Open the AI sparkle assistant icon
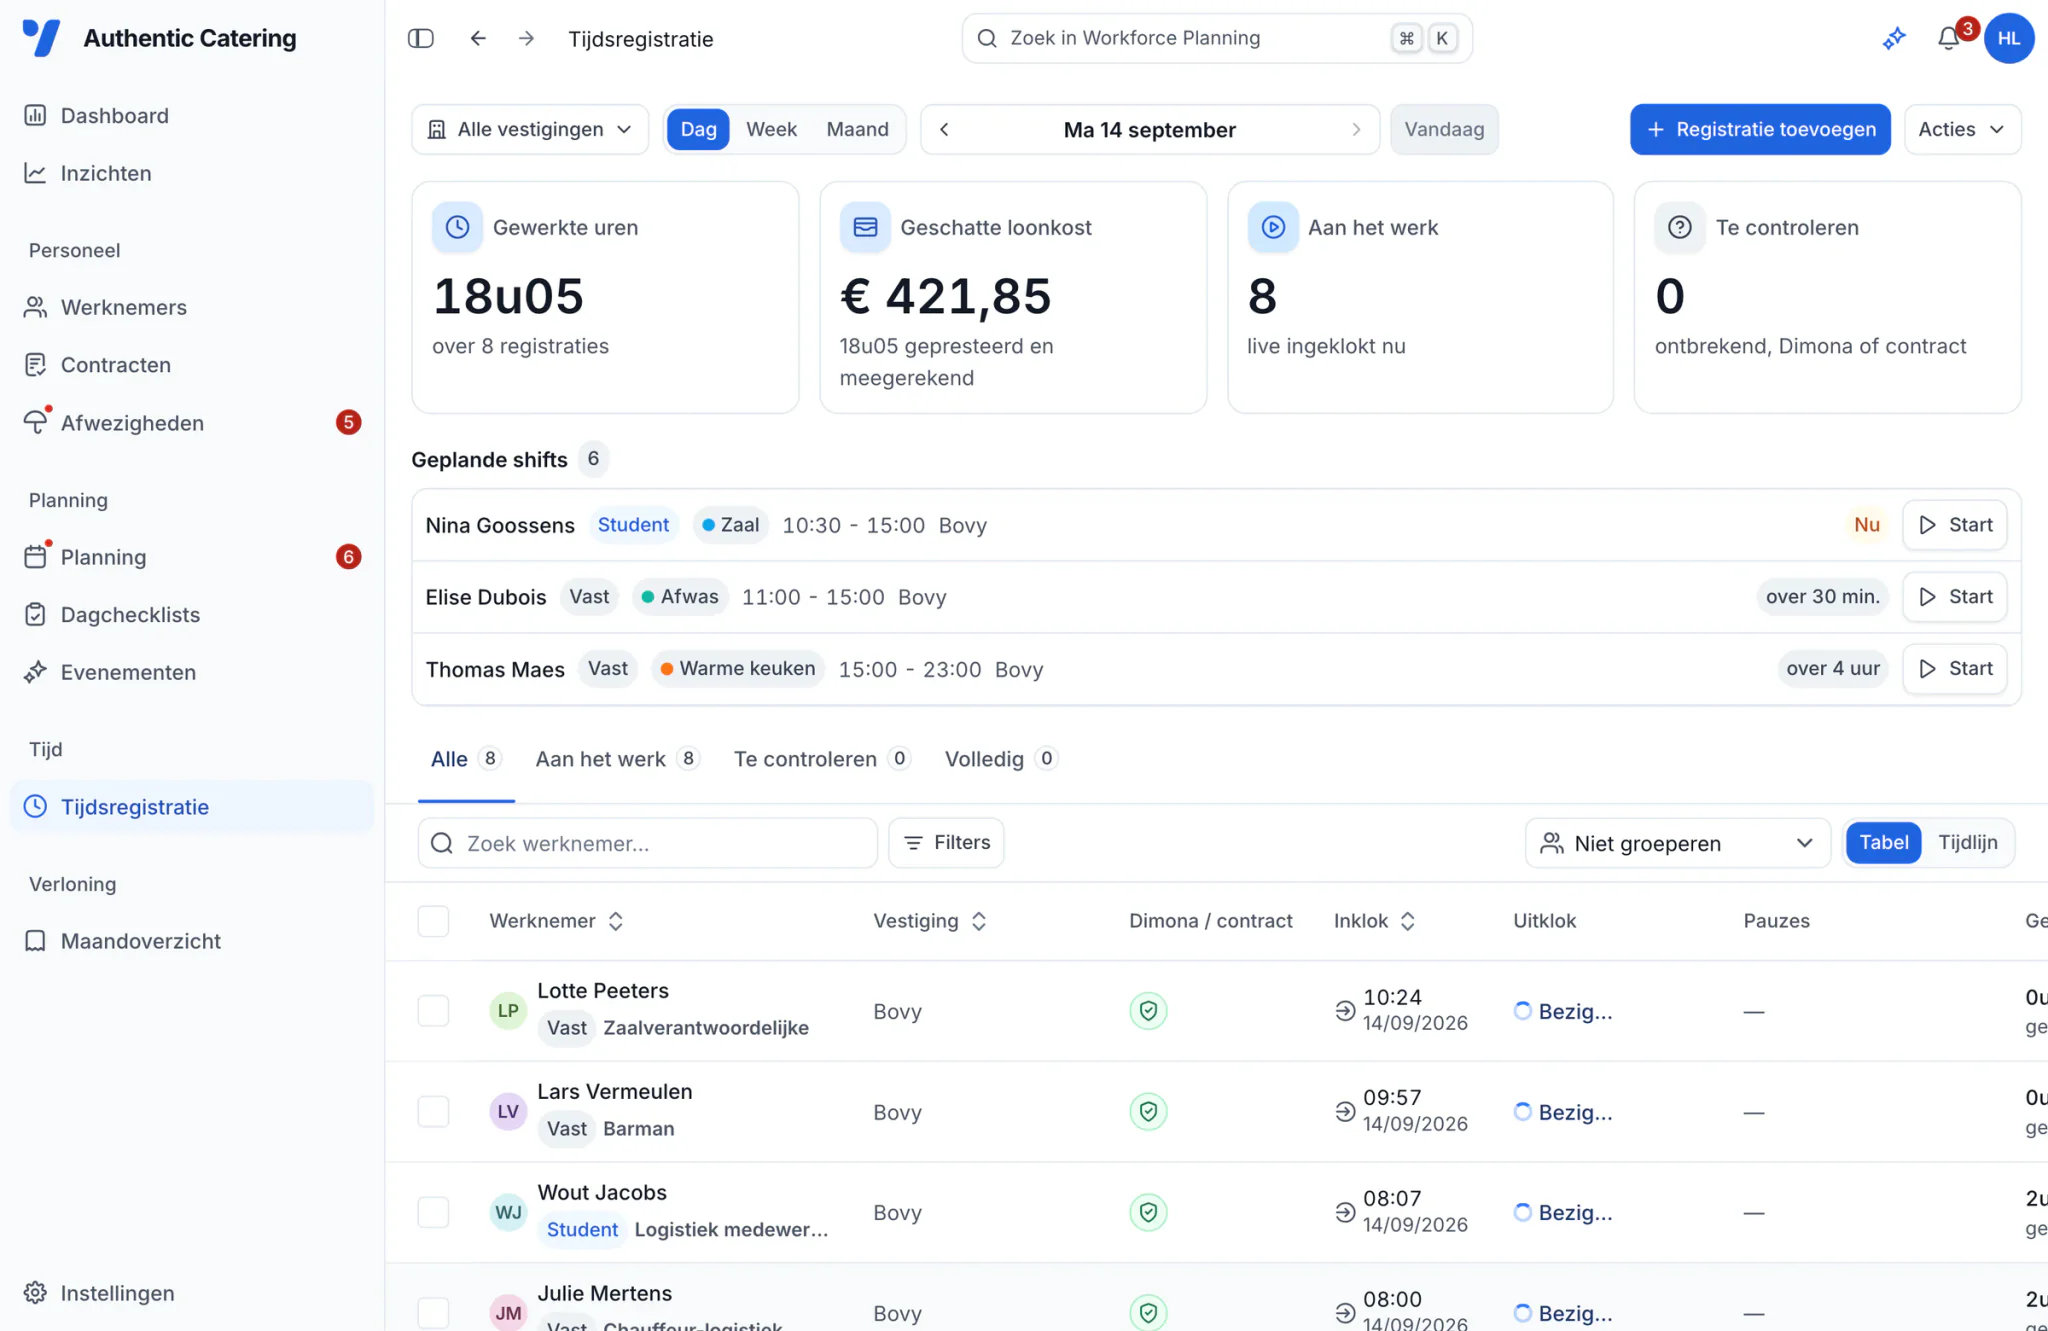The image size is (2048, 1331). click(x=1894, y=38)
